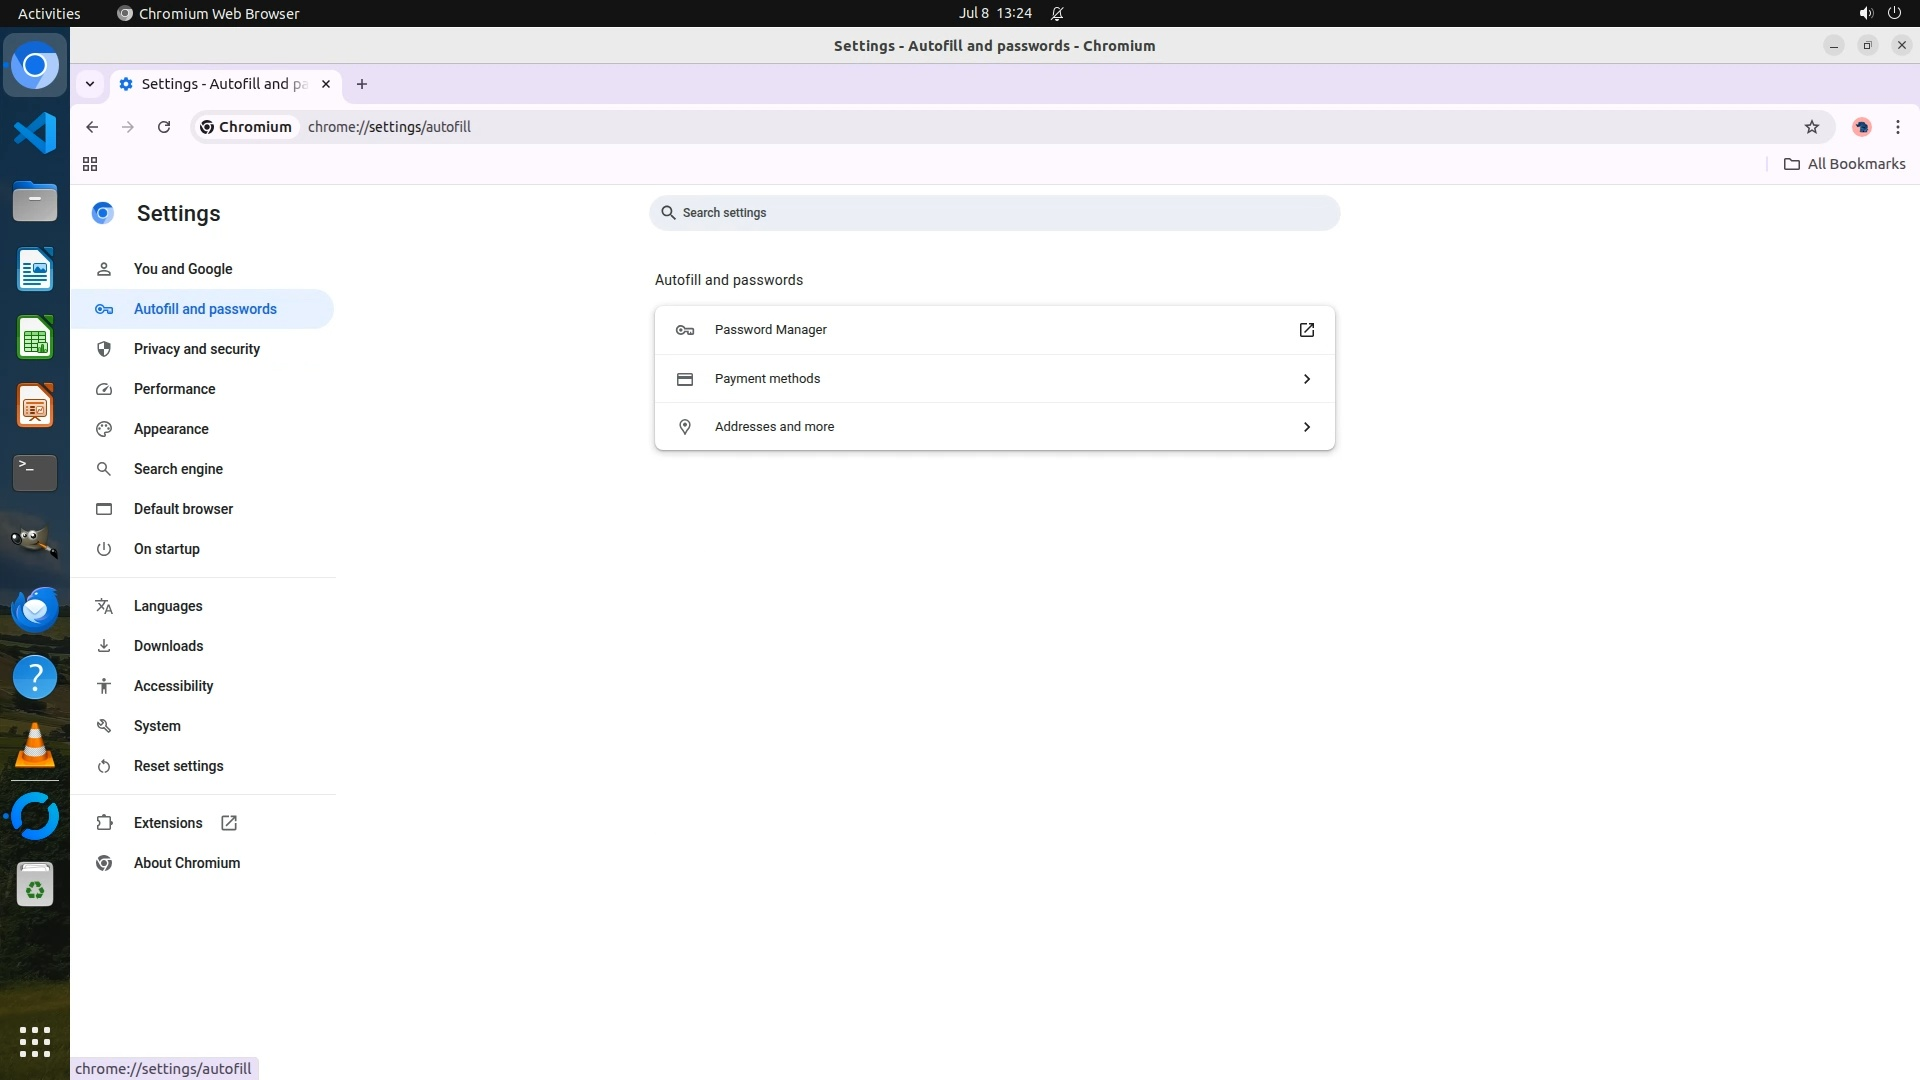This screenshot has height=1080, width=1920.
Task: Open the apps grid shortcut in bookmarks bar
Action: 90,164
